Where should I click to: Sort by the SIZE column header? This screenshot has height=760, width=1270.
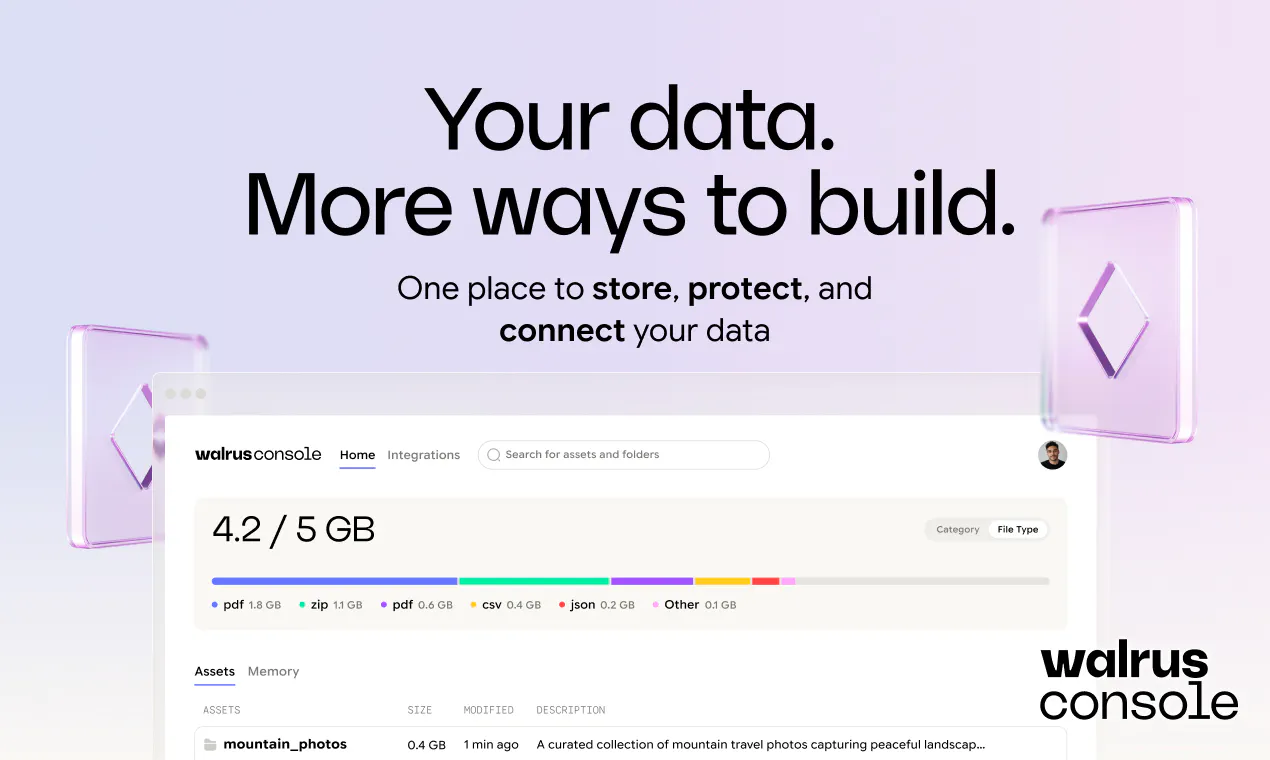click(420, 710)
